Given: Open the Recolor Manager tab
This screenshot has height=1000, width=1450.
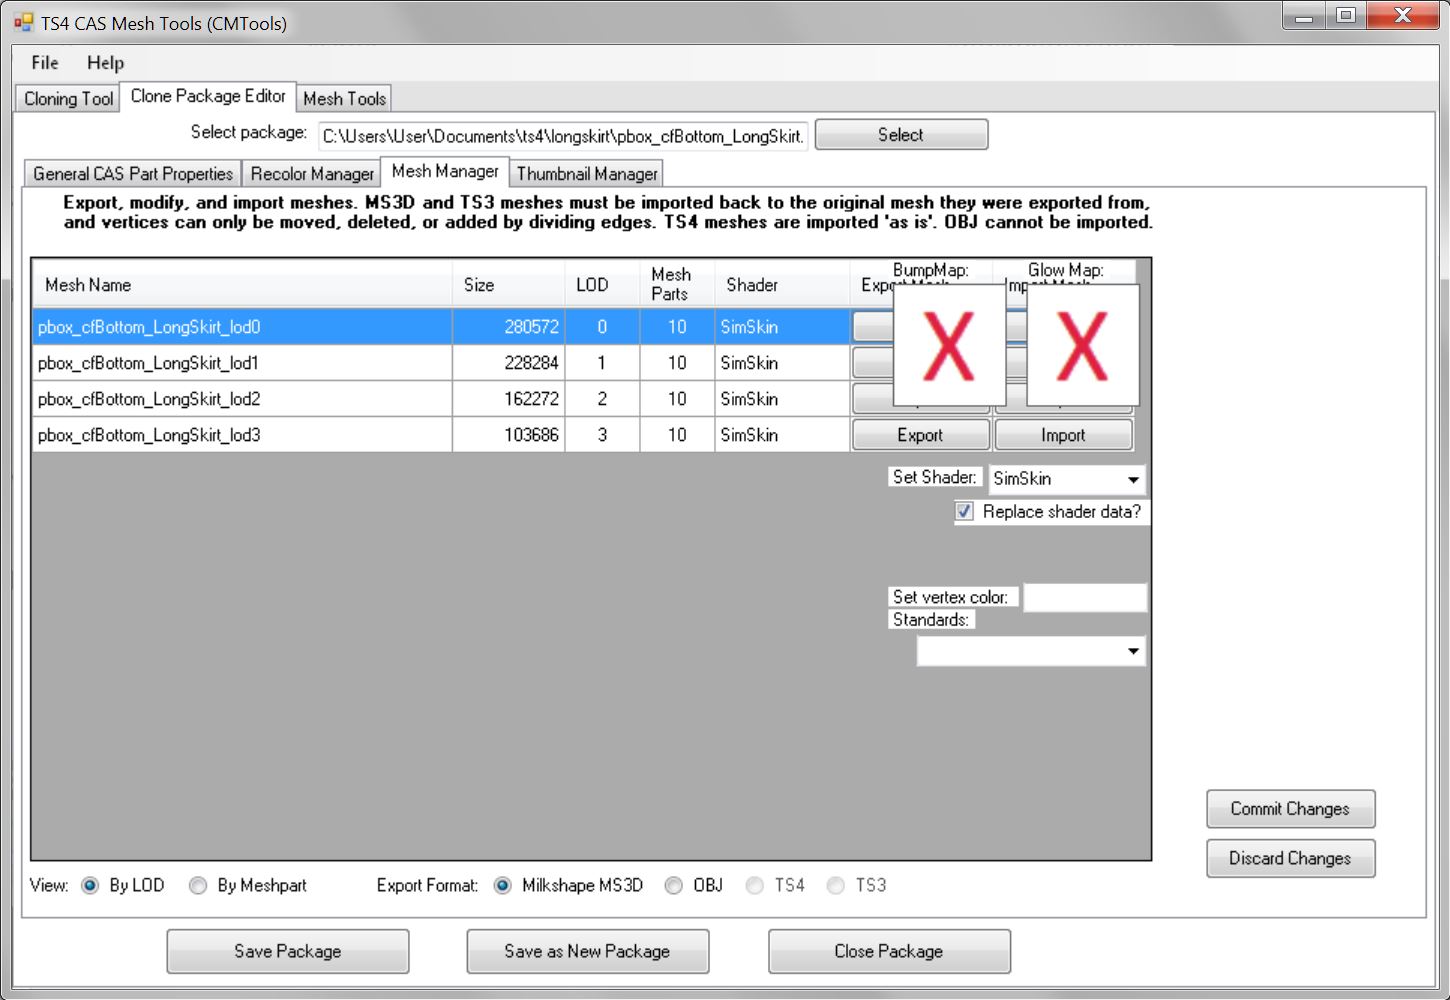Looking at the screenshot, I should pos(311,173).
